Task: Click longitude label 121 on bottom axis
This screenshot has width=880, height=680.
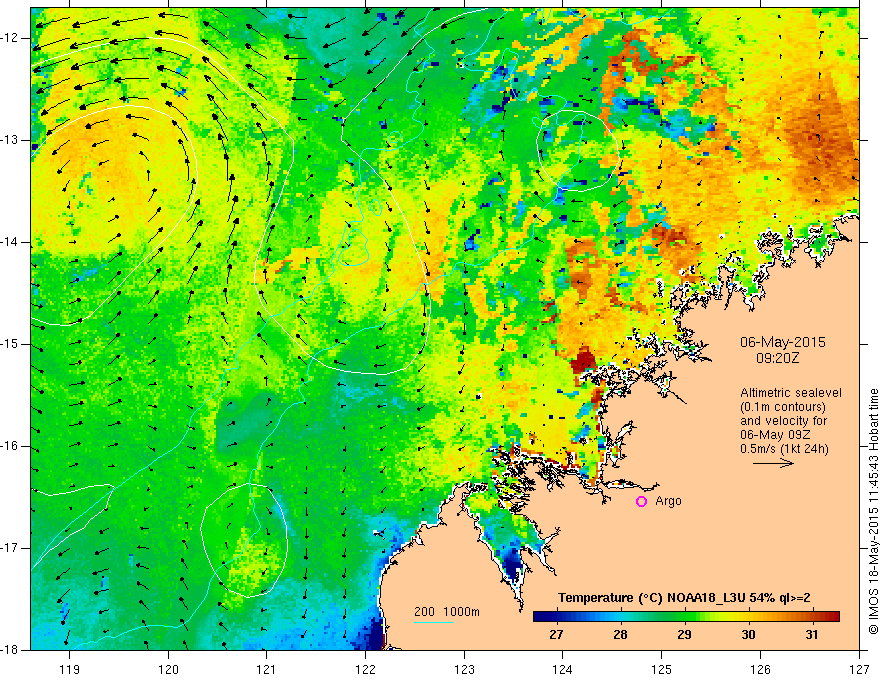Action: pyautogui.click(x=266, y=669)
